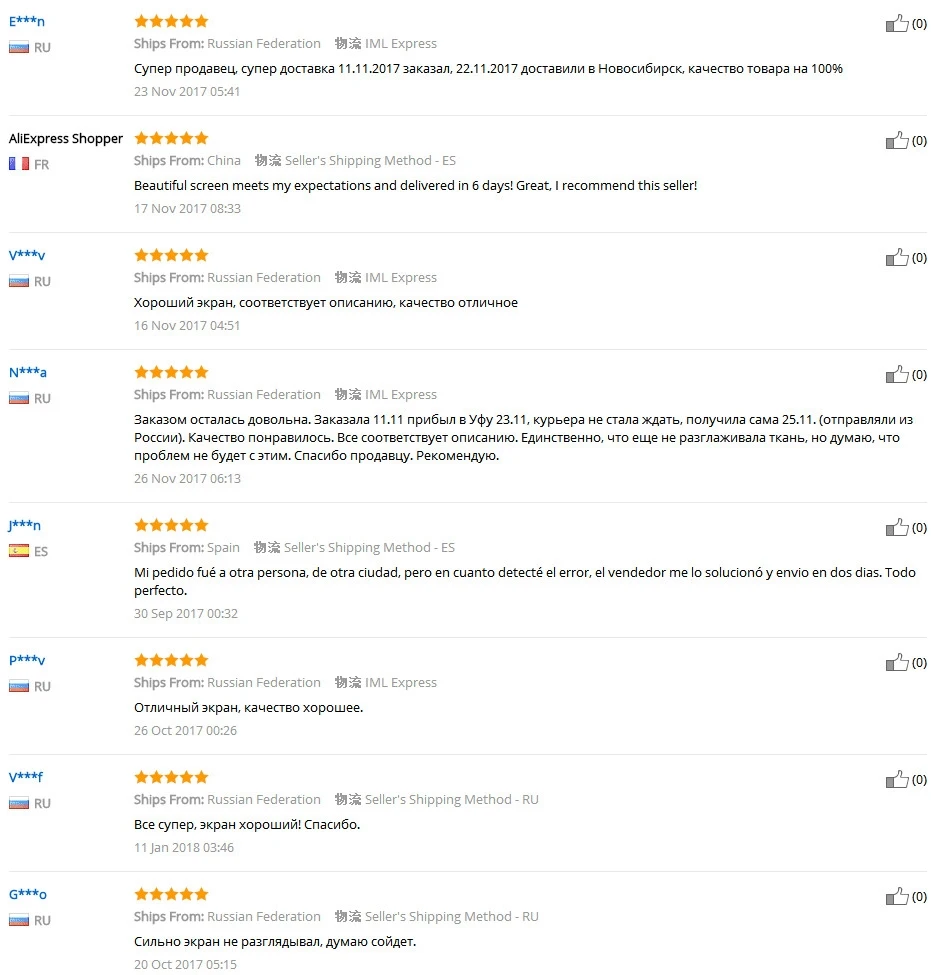Screen dimensions: 931x975
Task: Open reviewer profile N***a
Action: [27, 372]
